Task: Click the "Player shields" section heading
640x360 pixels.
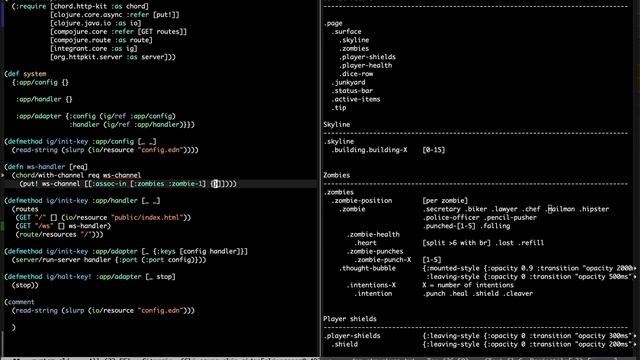Action: tap(350, 319)
